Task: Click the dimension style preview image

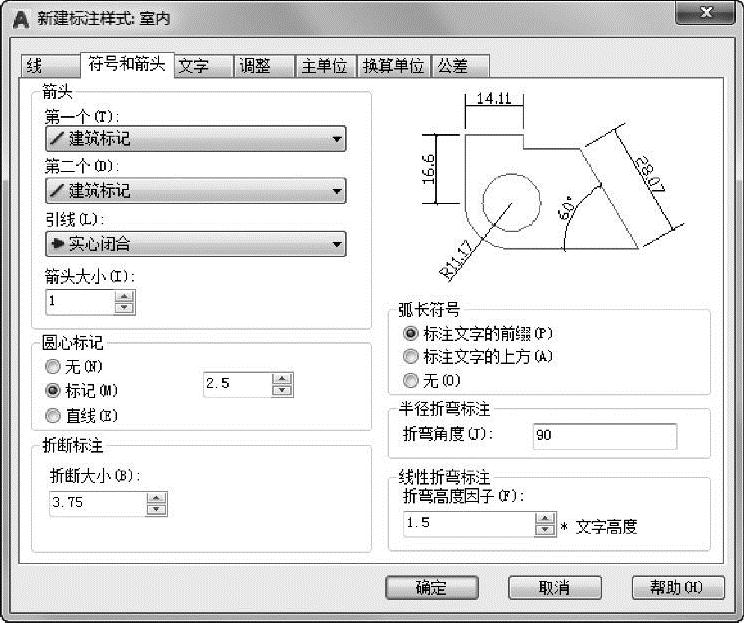Action: 553,186
